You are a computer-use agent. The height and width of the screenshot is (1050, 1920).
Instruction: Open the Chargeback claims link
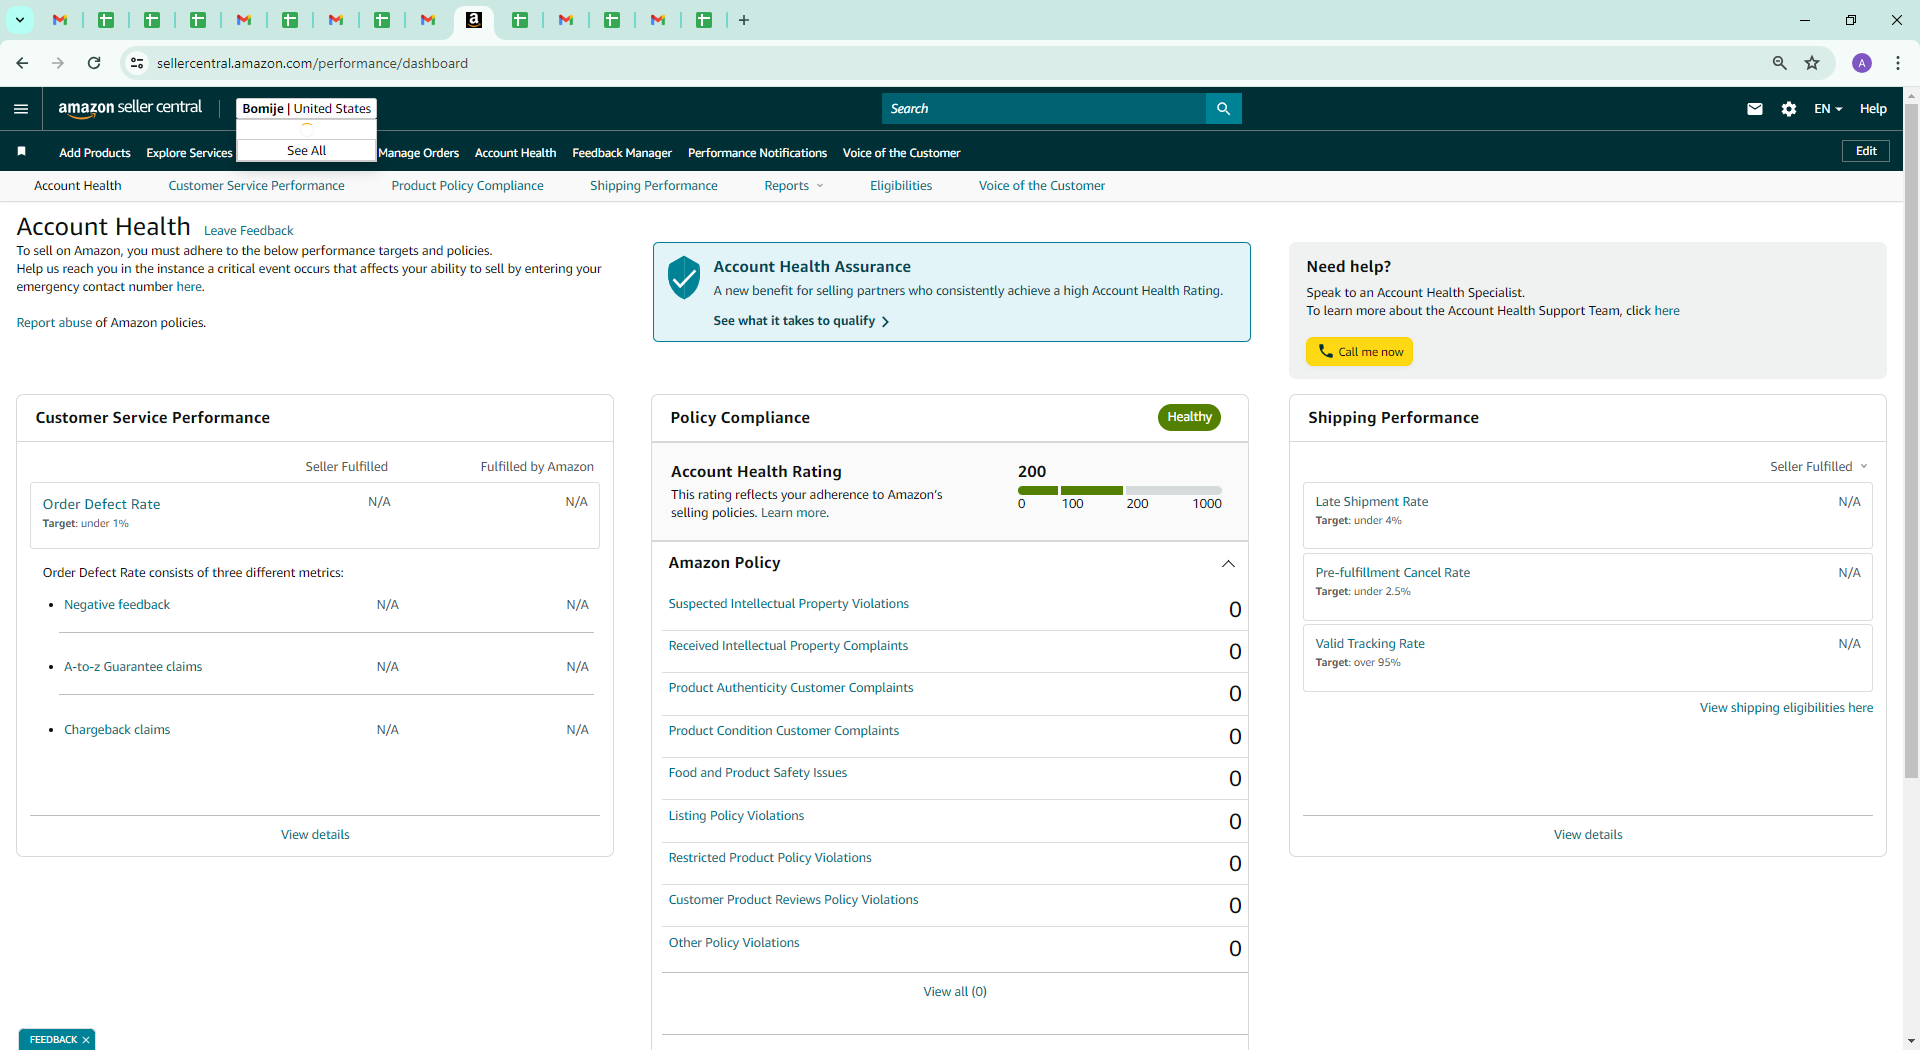117,730
